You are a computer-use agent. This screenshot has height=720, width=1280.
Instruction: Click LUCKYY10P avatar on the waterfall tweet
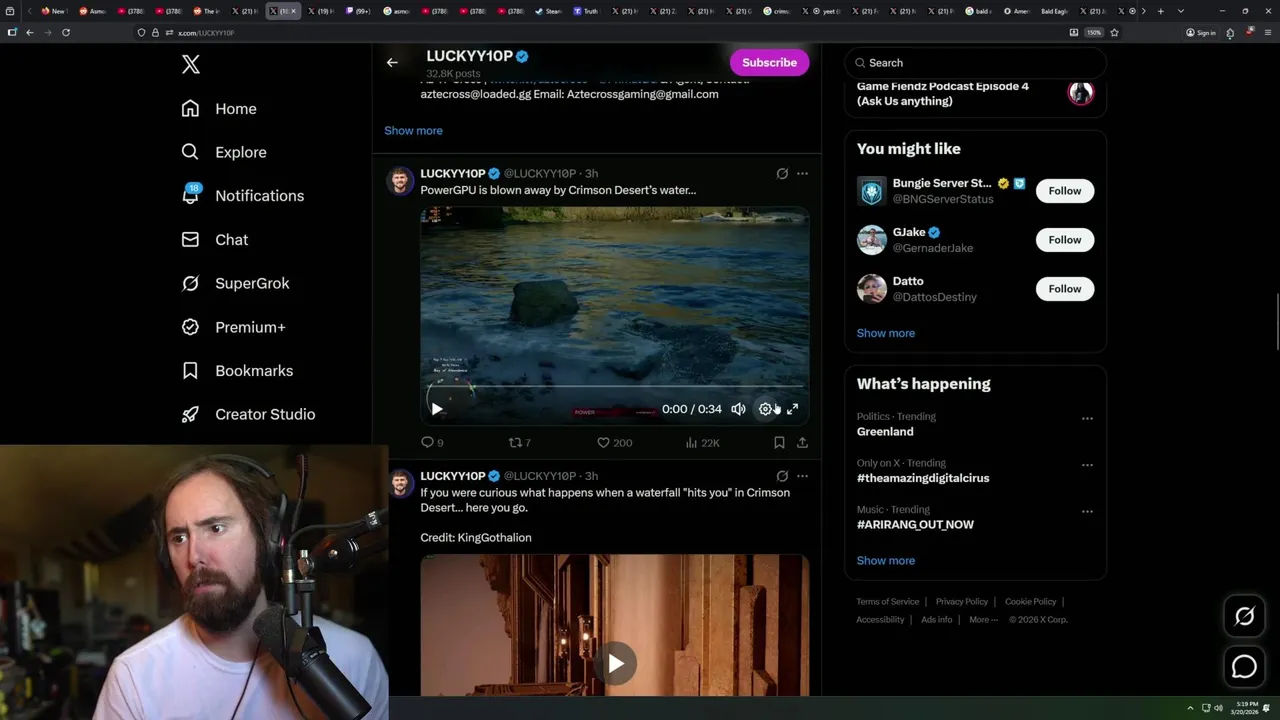pyautogui.click(x=400, y=484)
